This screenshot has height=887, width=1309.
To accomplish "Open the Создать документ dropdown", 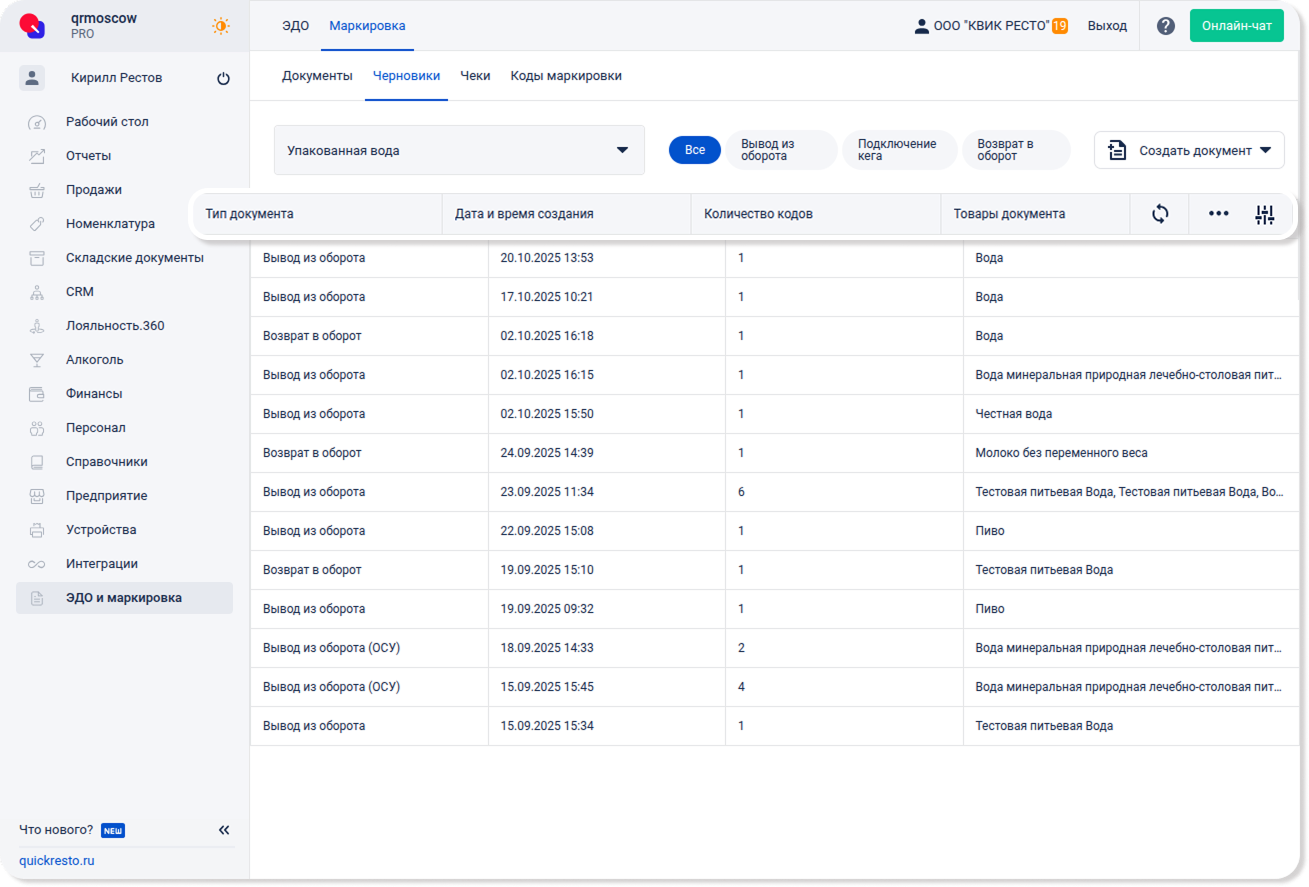I will [x=1189, y=150].
